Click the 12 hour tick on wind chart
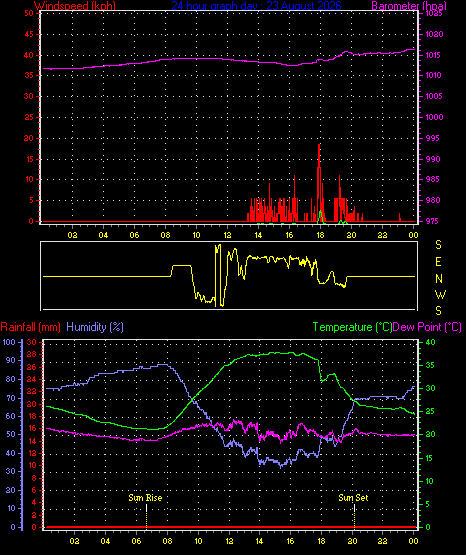 (227, 235)
